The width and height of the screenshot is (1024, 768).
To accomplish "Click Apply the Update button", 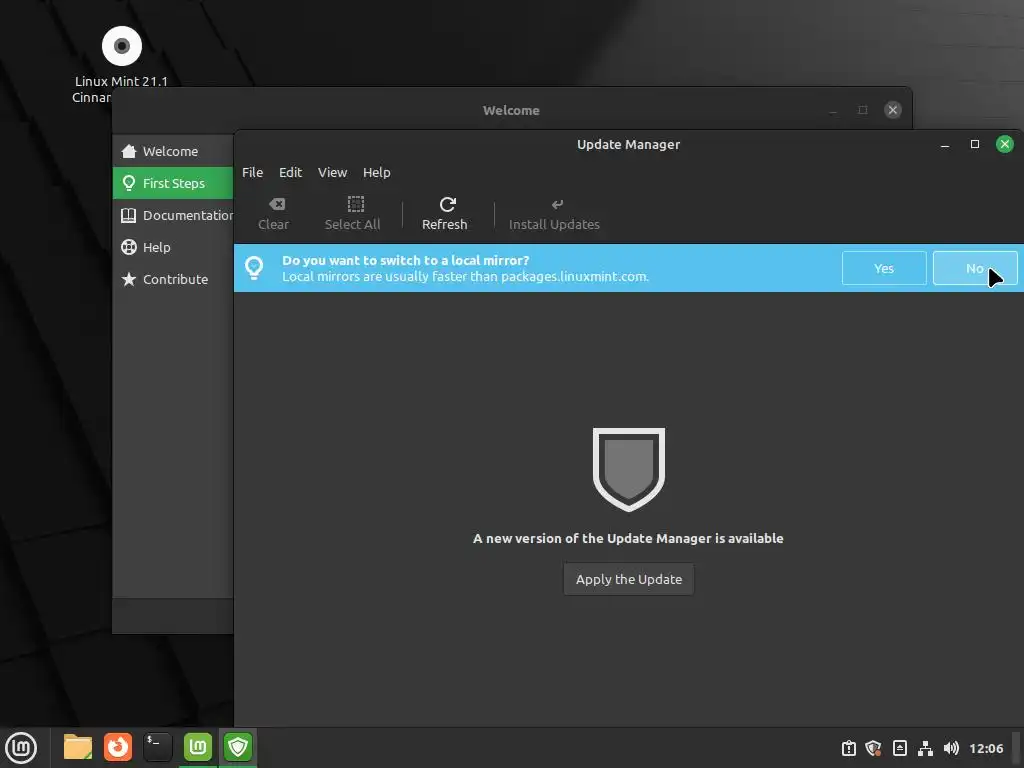I will (629, 579).
